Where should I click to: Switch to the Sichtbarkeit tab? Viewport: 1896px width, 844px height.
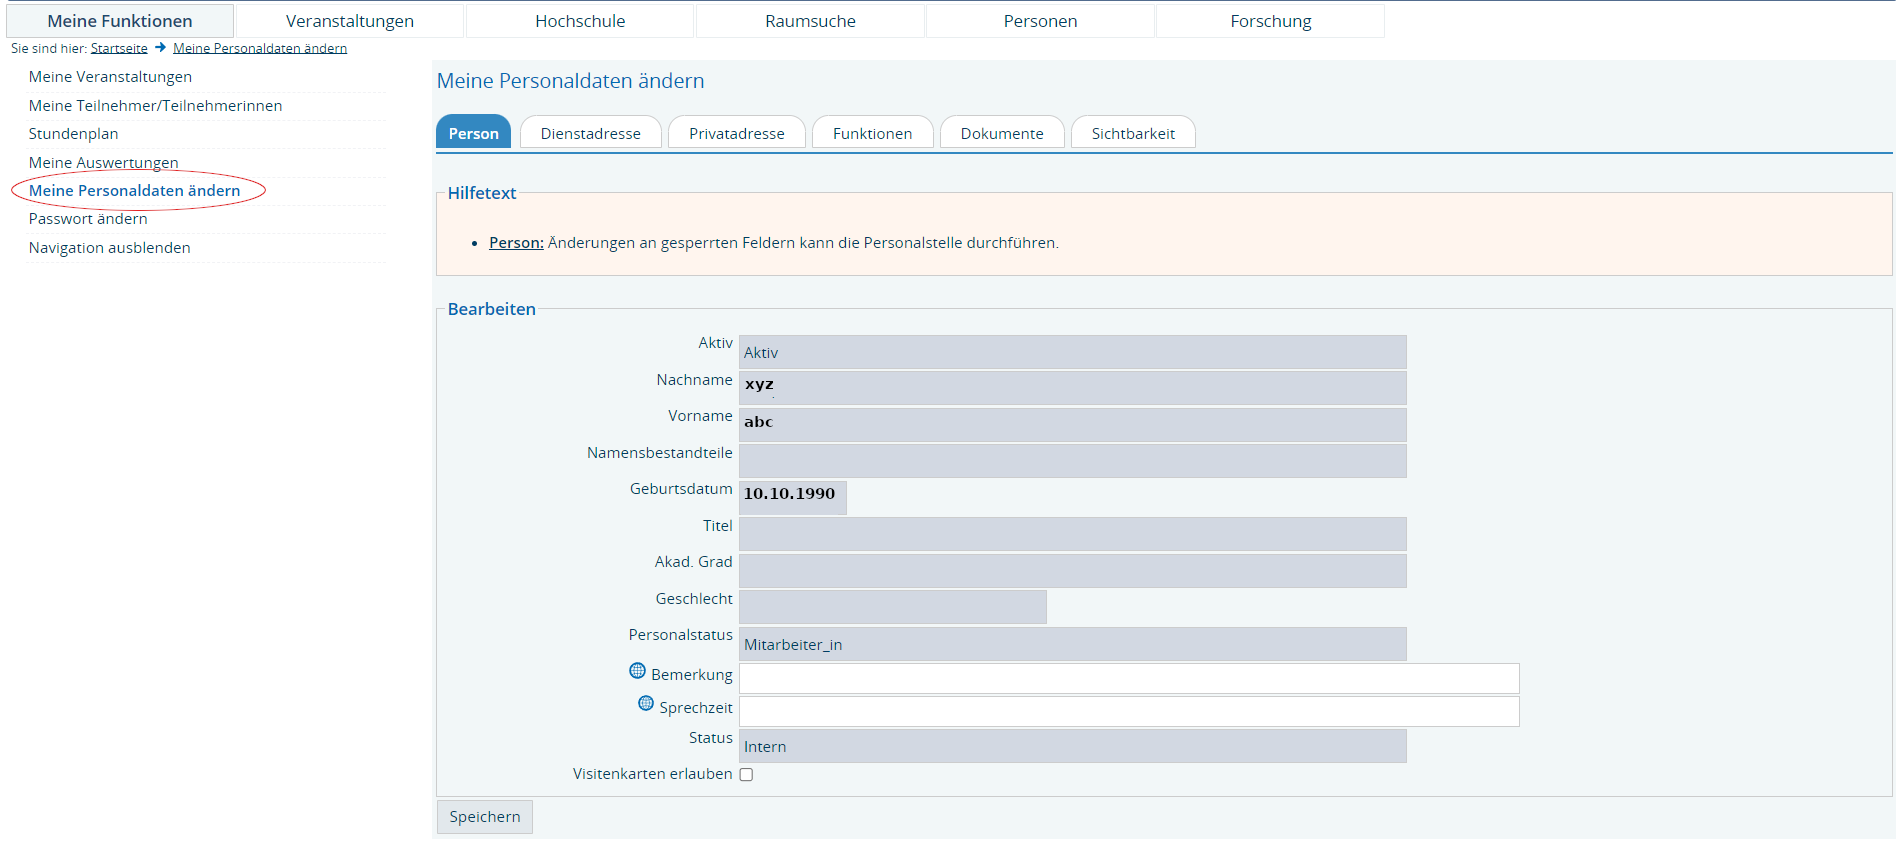coord(1133,133)
